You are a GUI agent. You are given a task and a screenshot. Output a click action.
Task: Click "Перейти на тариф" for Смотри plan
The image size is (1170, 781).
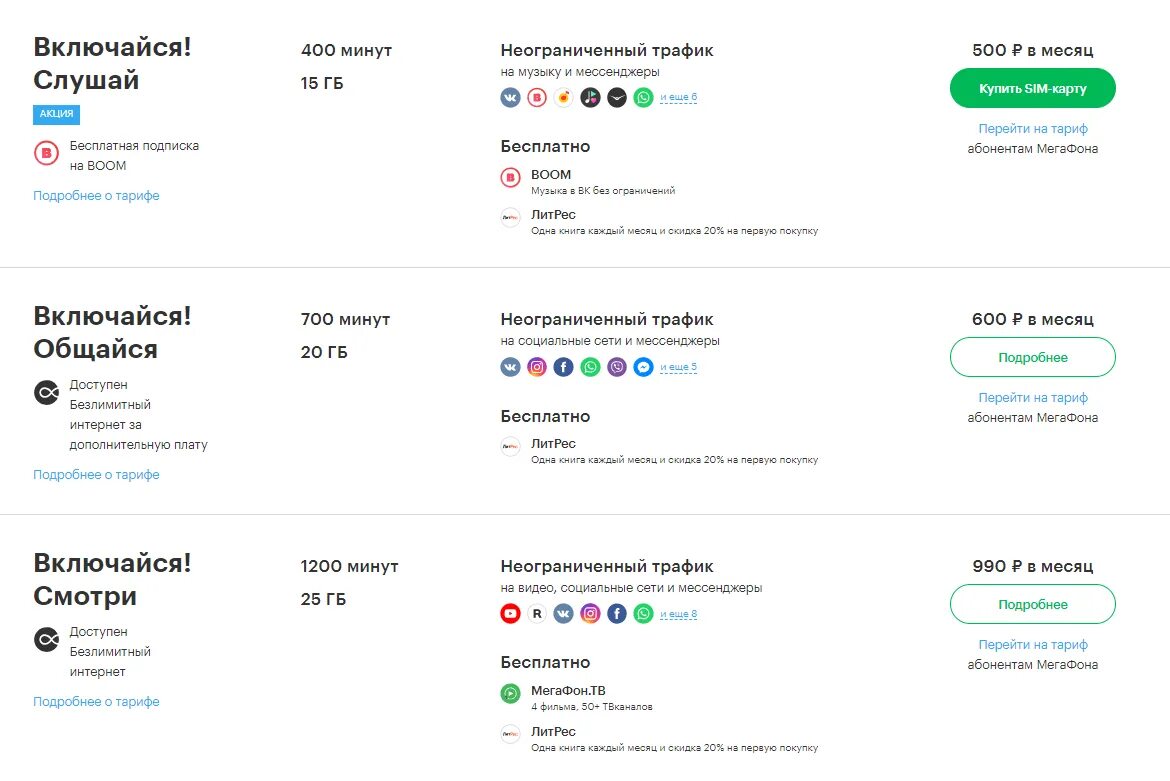(x=1032, y=645)
